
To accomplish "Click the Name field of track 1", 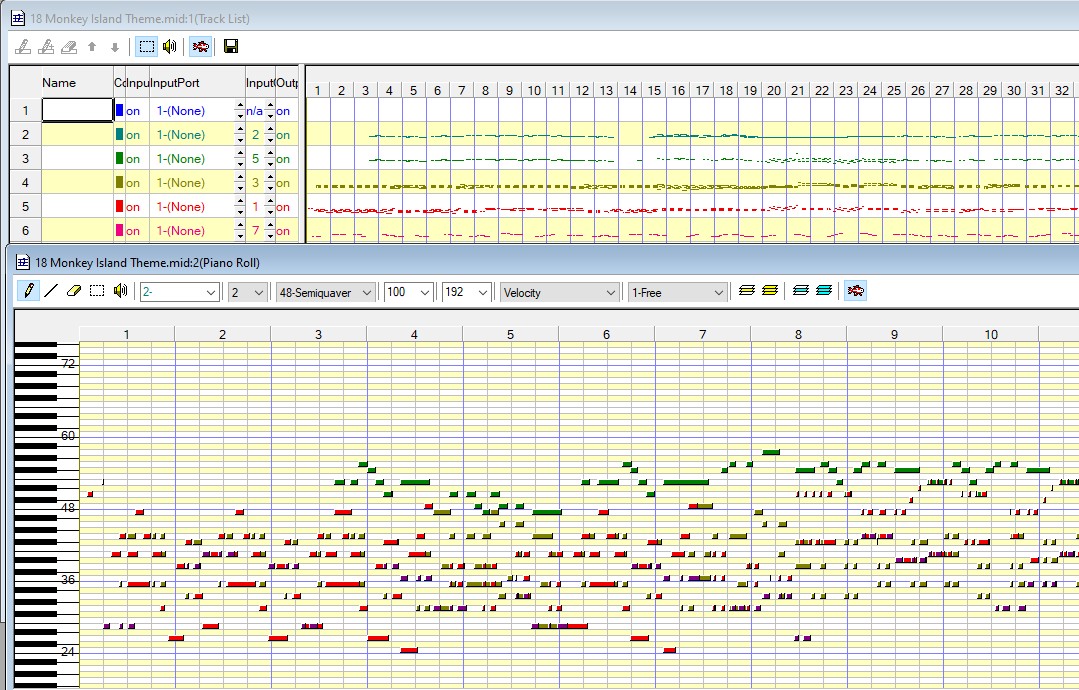I will [x=78, y=111].
